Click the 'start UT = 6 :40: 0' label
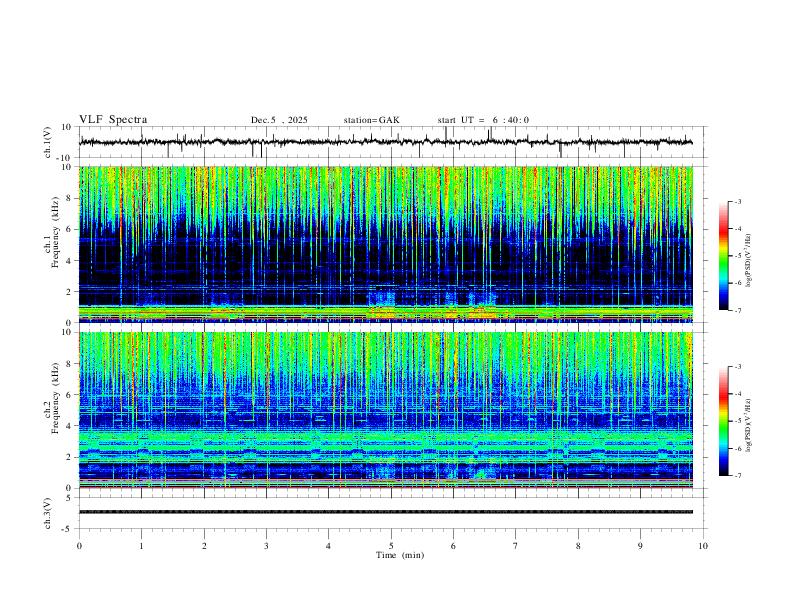Image resolution: width=792 pixels, height=612 pixels. pos(483,120)
